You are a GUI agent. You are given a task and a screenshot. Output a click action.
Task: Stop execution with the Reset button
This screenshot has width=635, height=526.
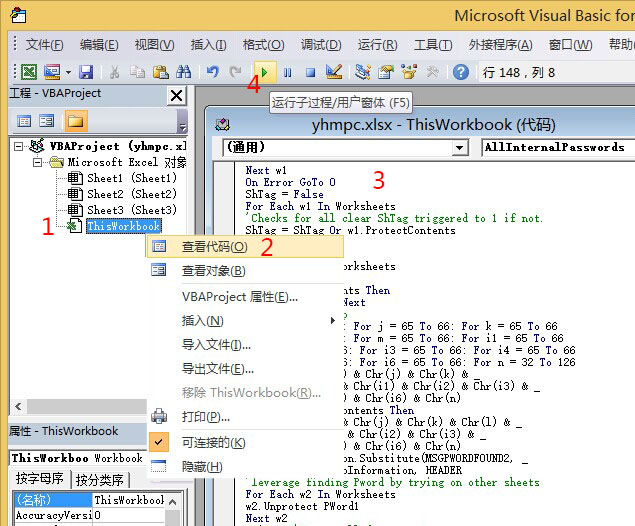(x=311, y=72)
